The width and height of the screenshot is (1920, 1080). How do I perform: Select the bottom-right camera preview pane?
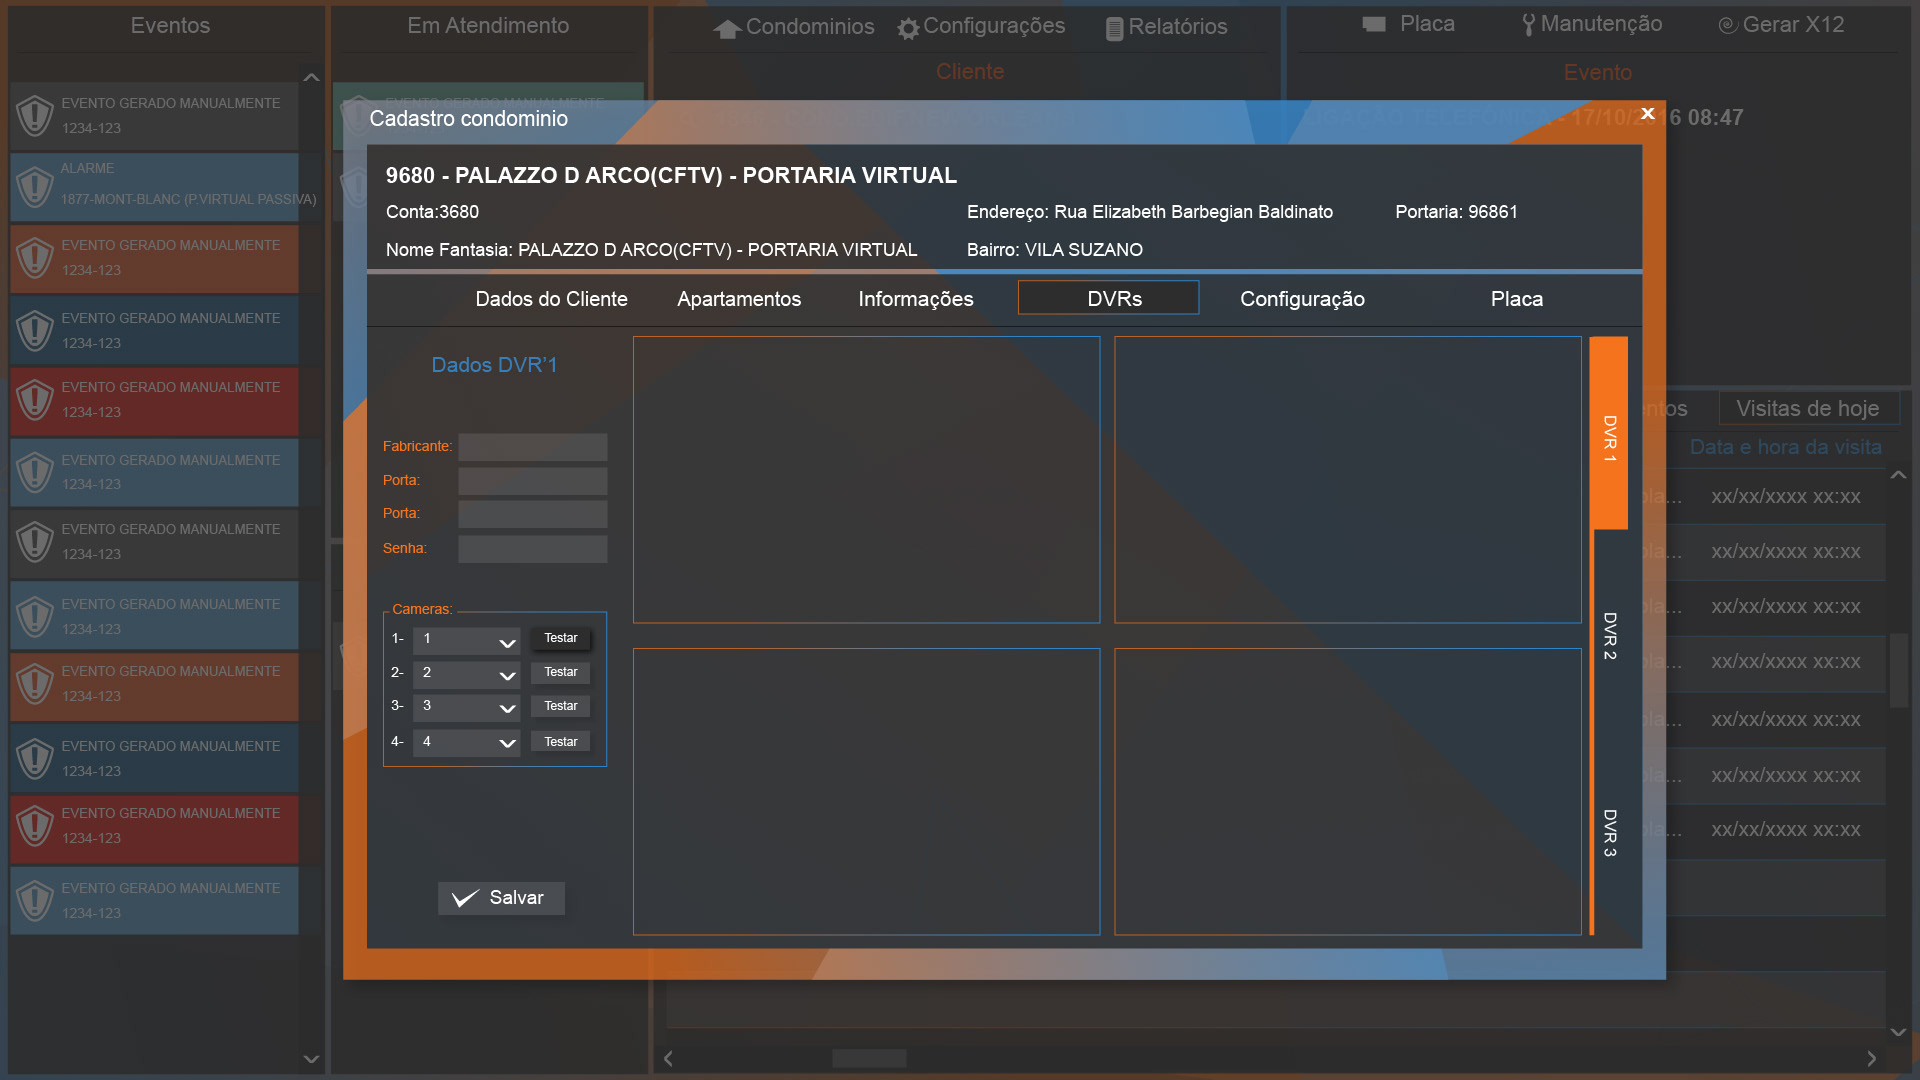click(1348, 792)
